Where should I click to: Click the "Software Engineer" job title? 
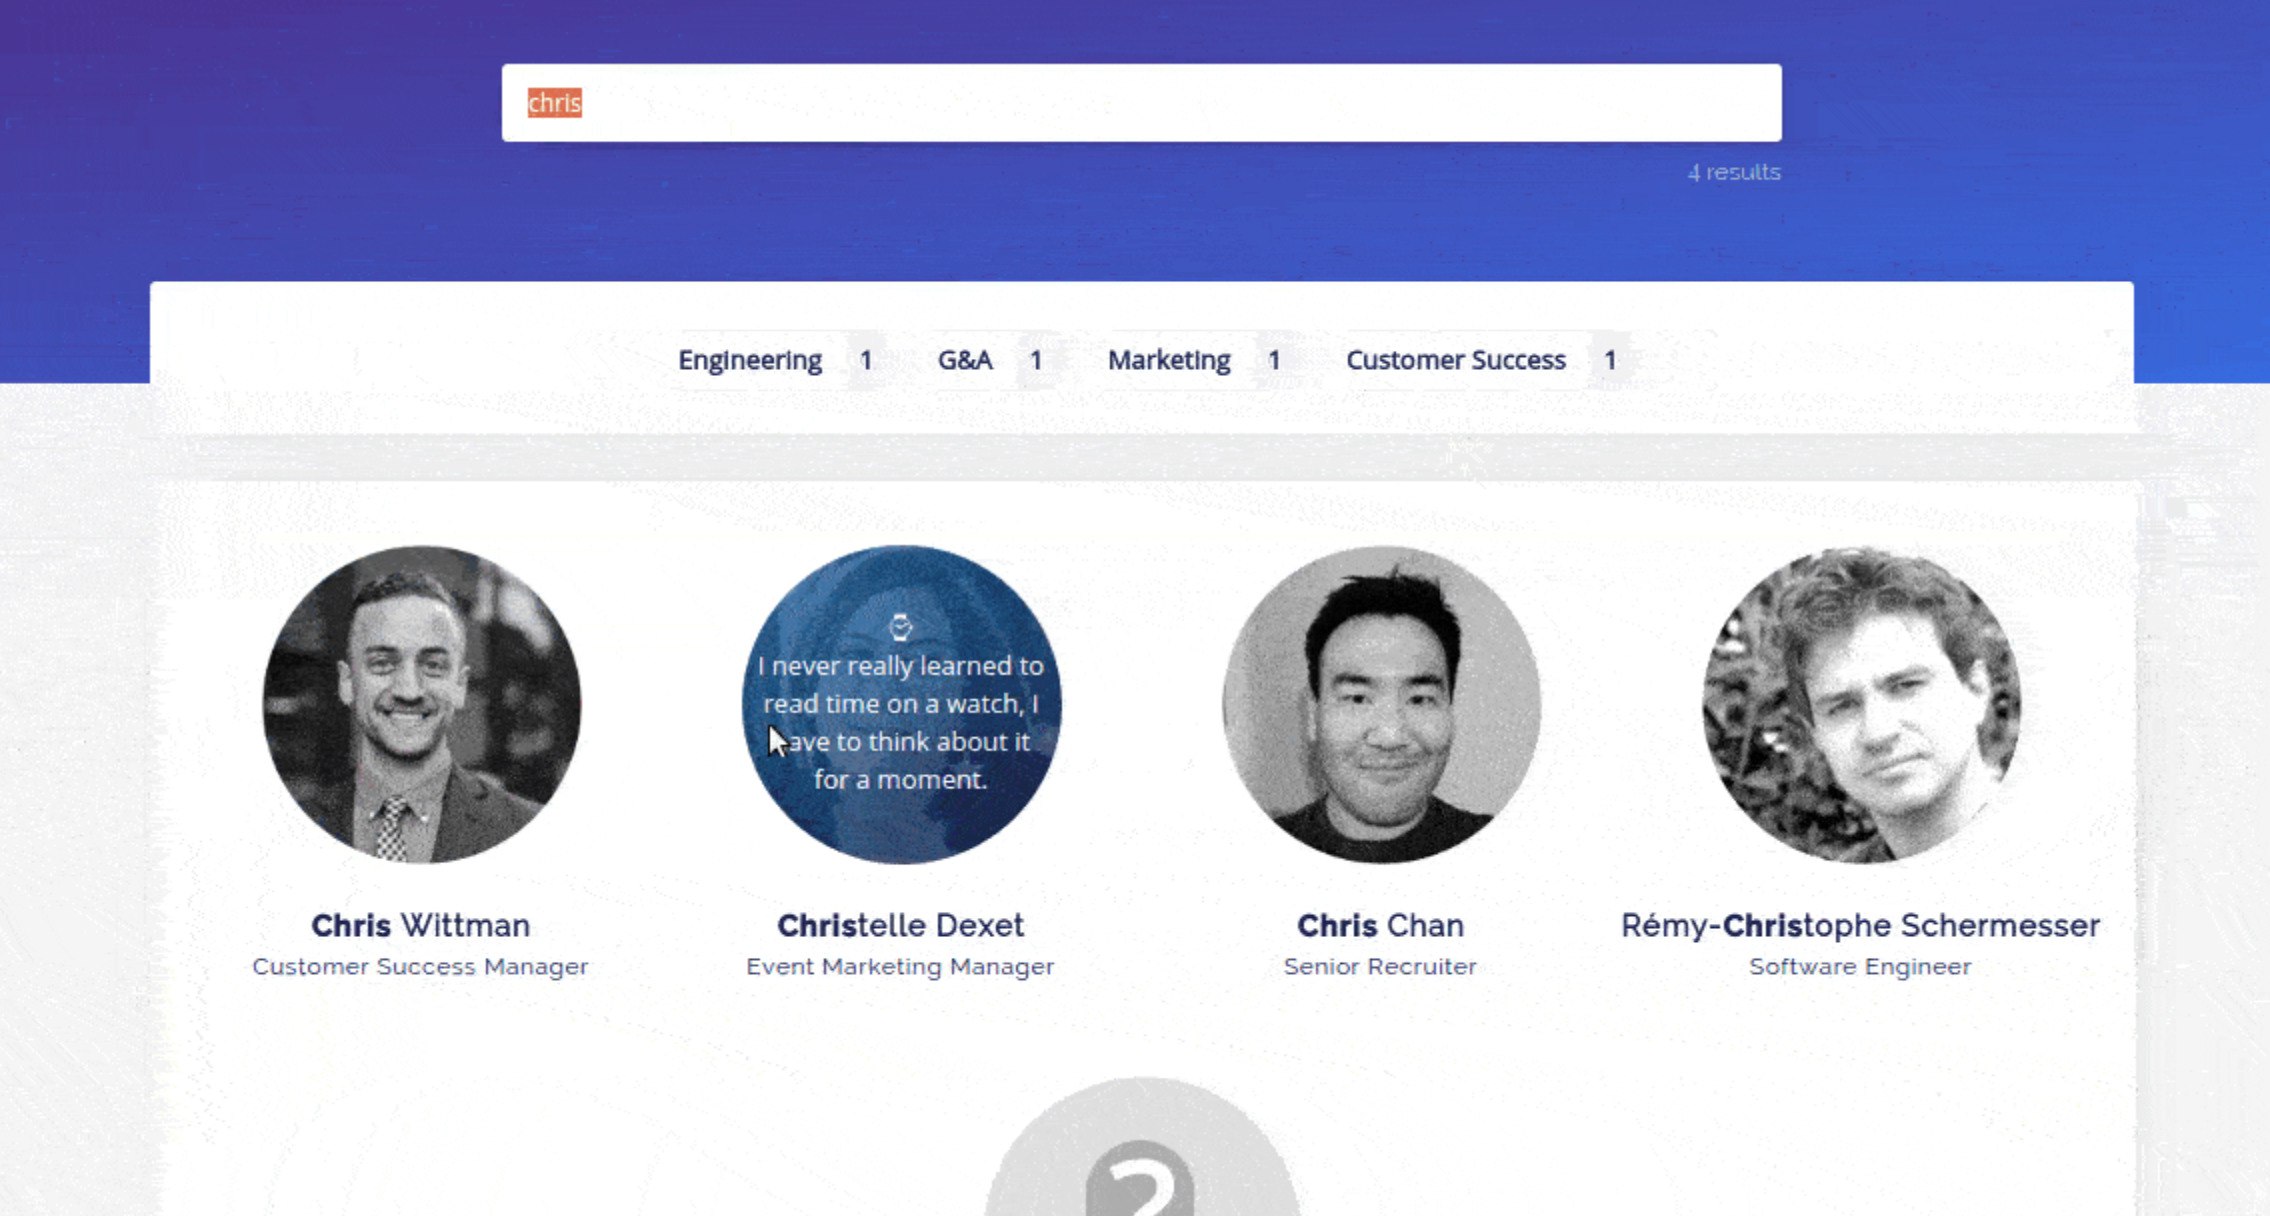(x=1861, y=967)
